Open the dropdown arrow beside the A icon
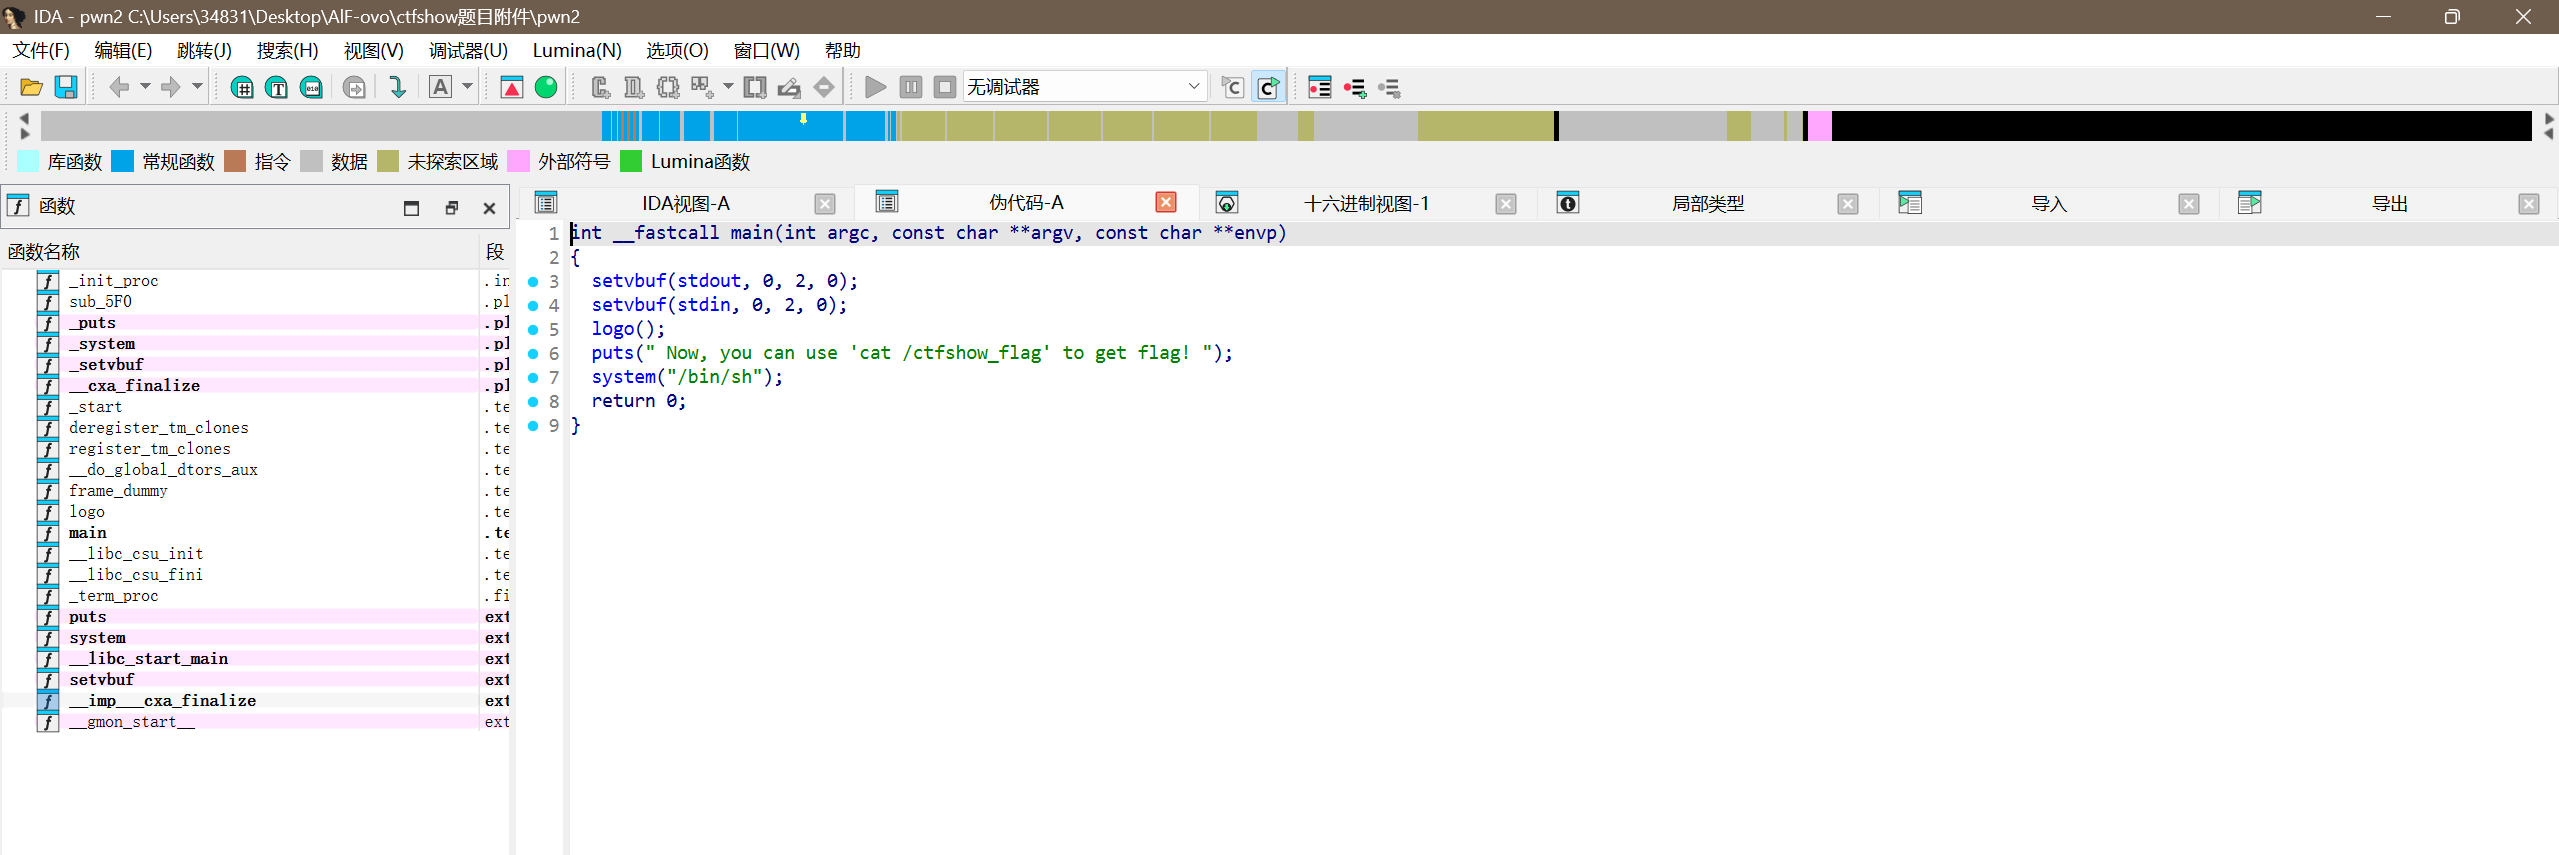The width and height of the screenshot is (2559, 855). point(467,87)
